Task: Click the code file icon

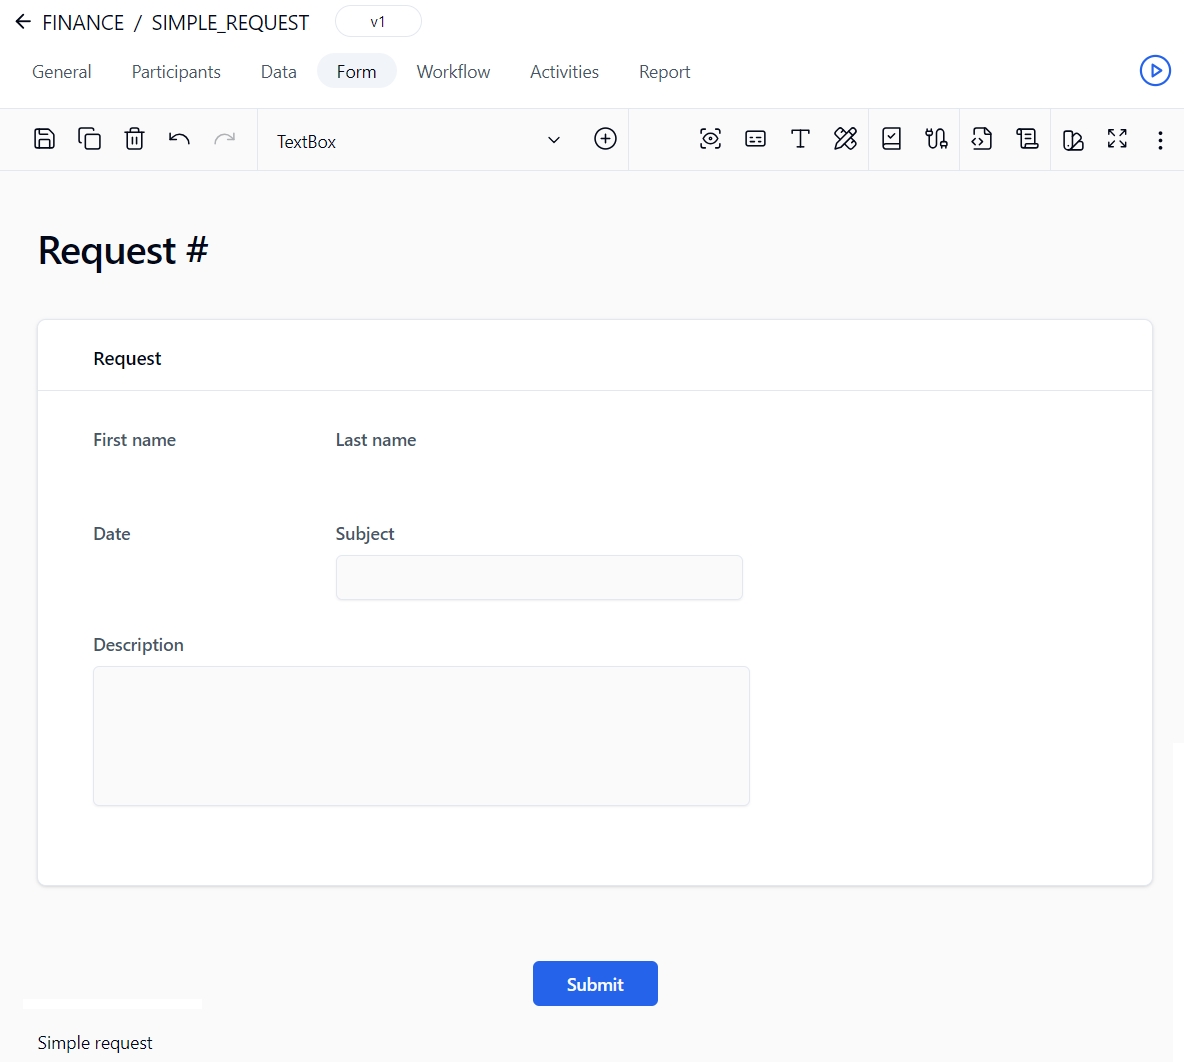Action: (982, 139)
